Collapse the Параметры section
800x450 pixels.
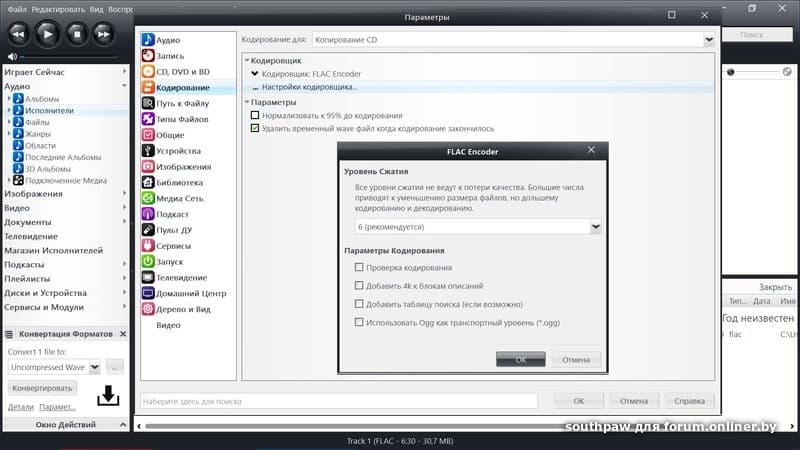[x=247, y=102]
